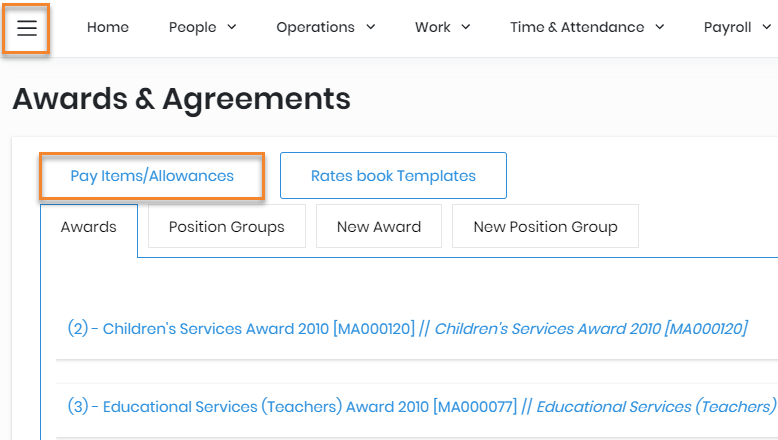Viewport: 778px width, 440px height.
Task: Select the Awards tab
Action: tap(89, 227)
